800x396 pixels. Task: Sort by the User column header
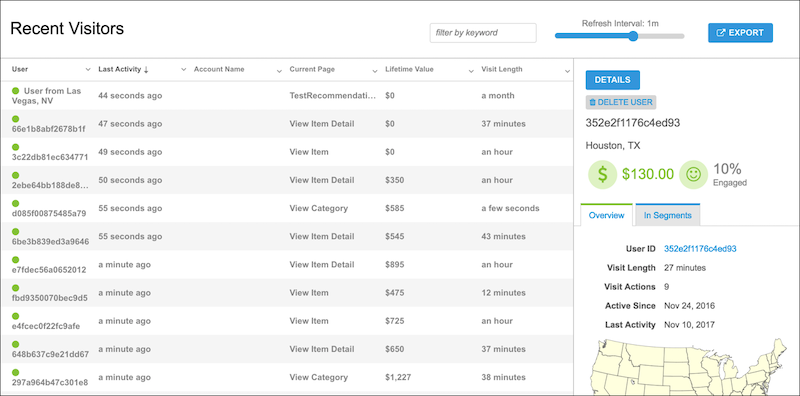click(20, 69)
